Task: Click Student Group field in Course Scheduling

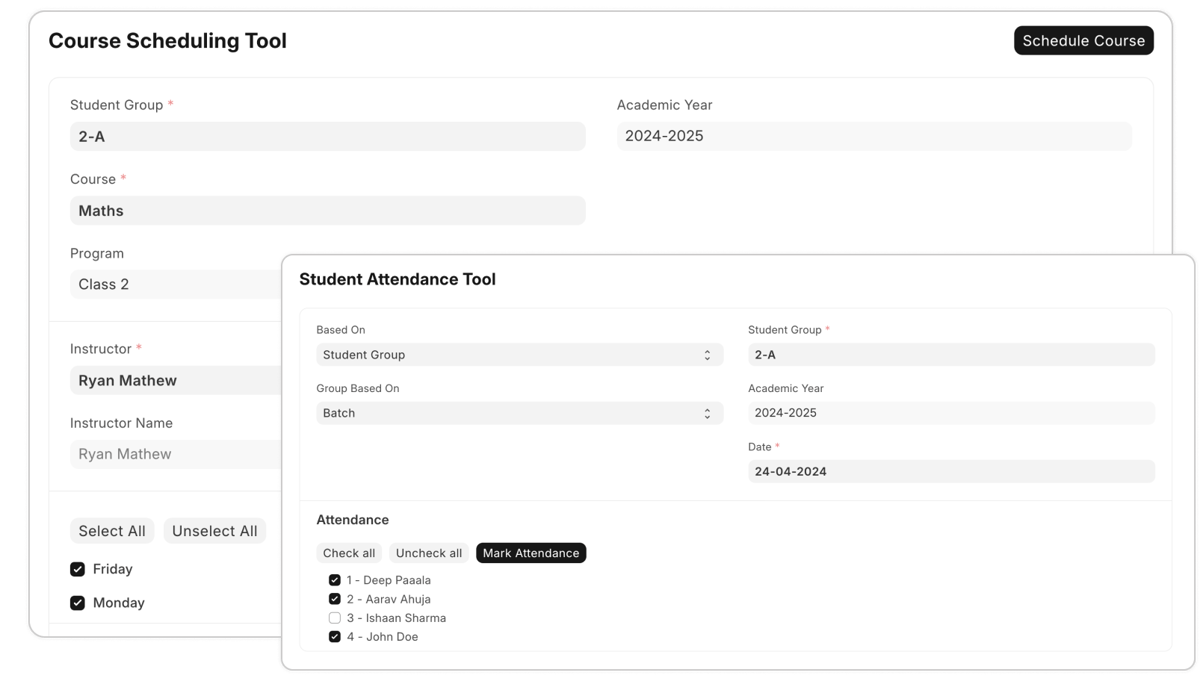Action: (327, 137)
